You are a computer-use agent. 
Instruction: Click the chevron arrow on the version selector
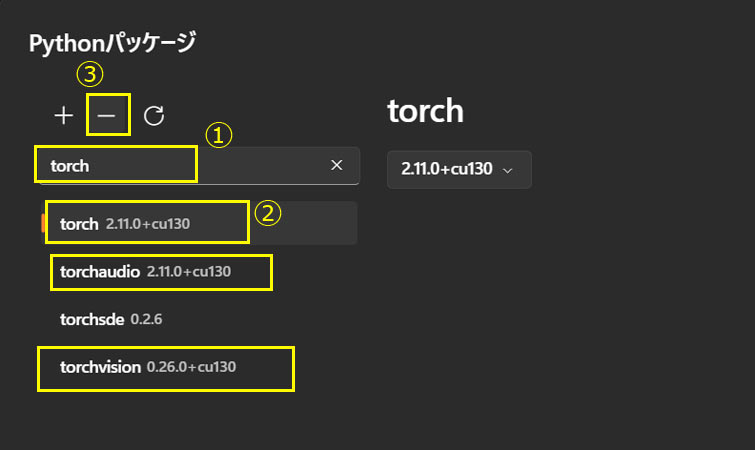tap(508, 170)
